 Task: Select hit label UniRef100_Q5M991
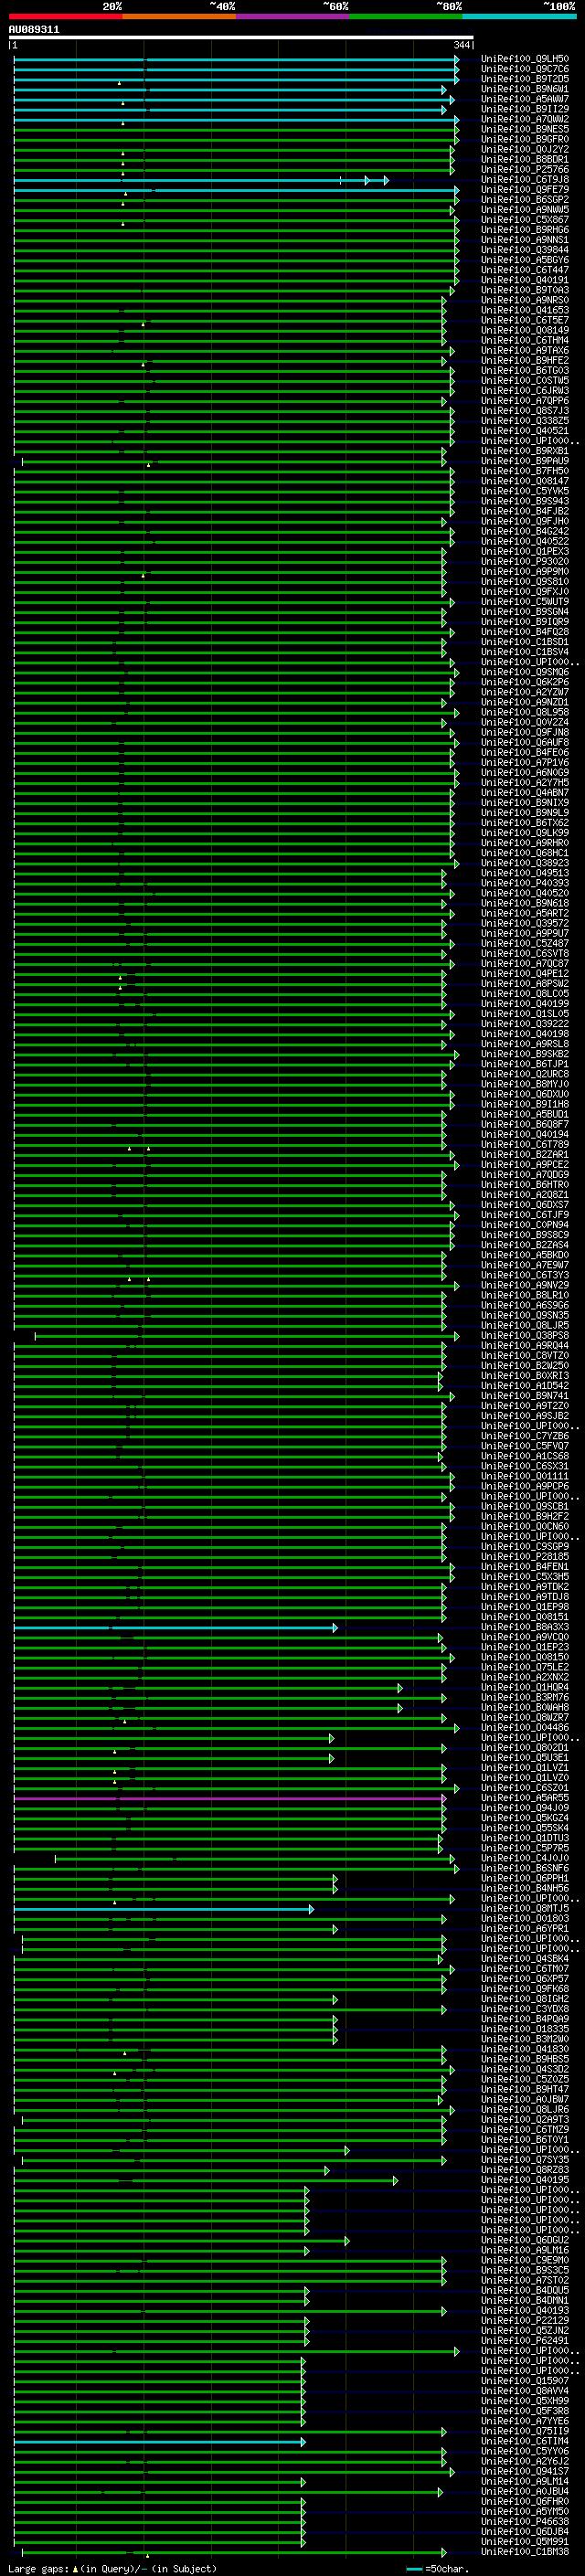click(525, 2542)
